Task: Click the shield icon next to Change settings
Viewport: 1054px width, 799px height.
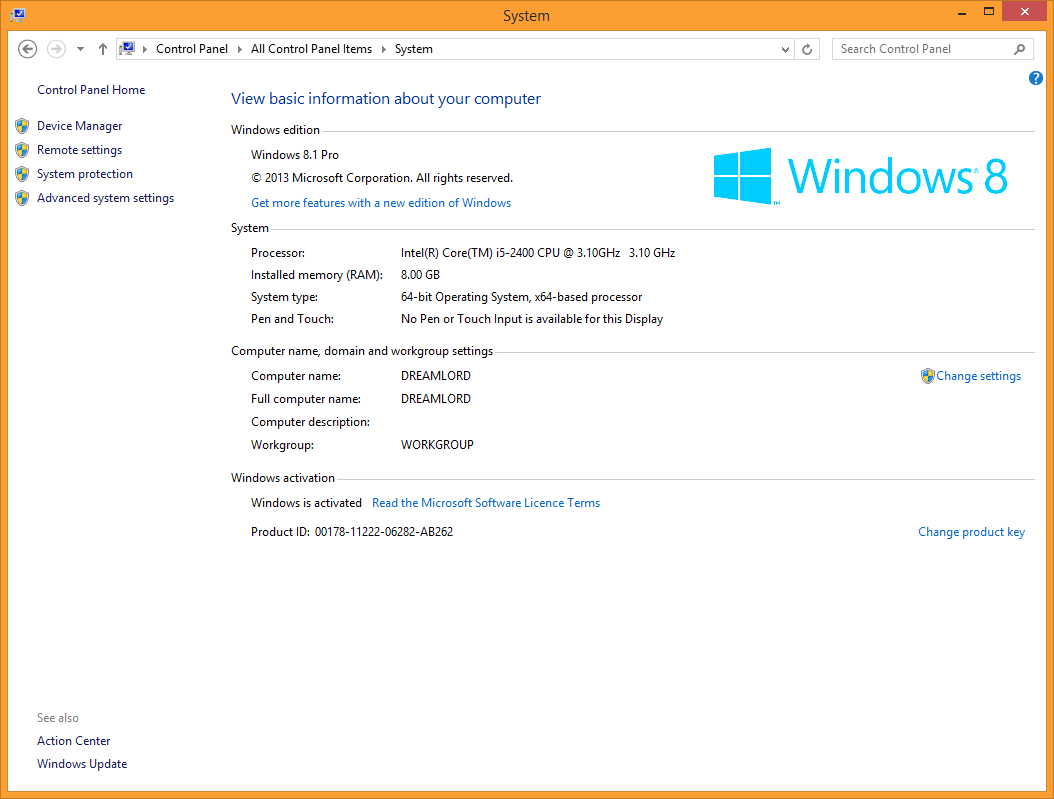Action: tap(928, 376)
